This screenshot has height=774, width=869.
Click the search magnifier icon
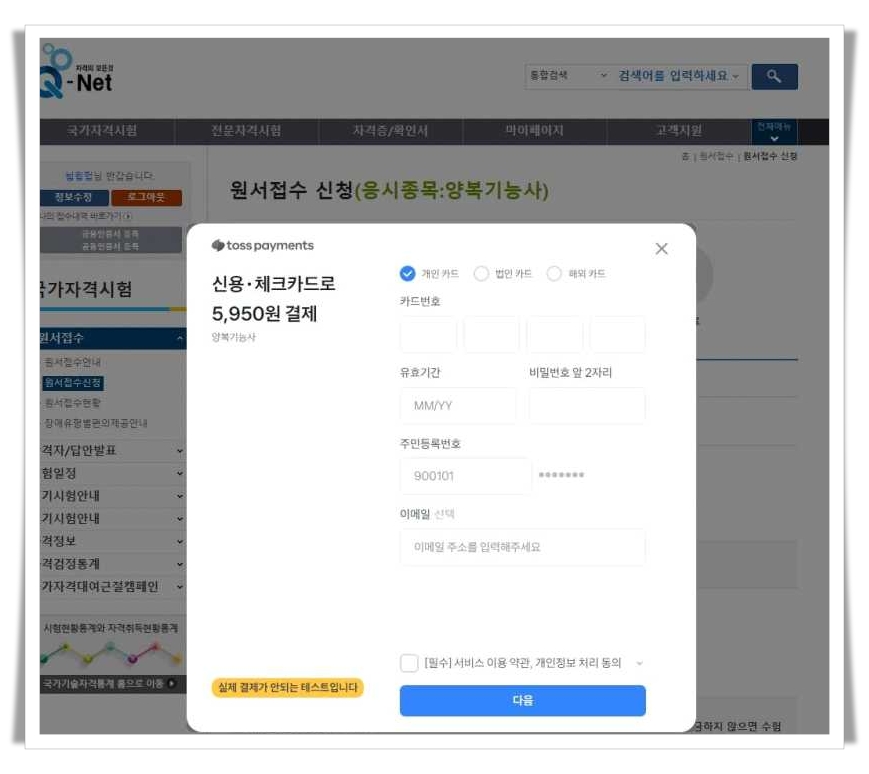(775, 76)
